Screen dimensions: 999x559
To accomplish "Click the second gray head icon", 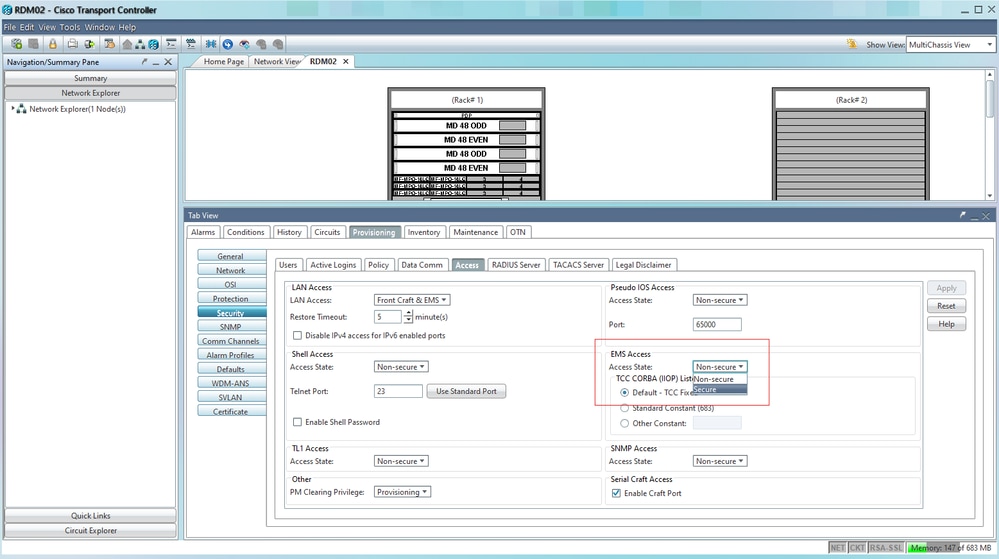I will click(278, 44).
